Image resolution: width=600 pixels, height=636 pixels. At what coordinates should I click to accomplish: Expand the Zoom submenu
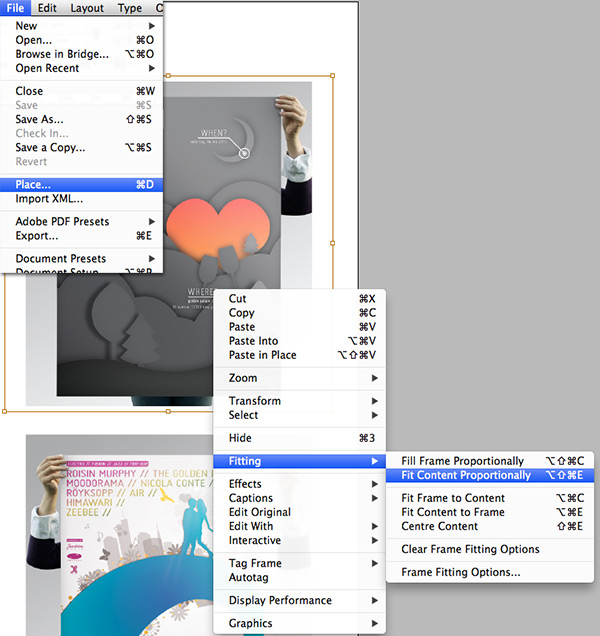click(299, 378)
